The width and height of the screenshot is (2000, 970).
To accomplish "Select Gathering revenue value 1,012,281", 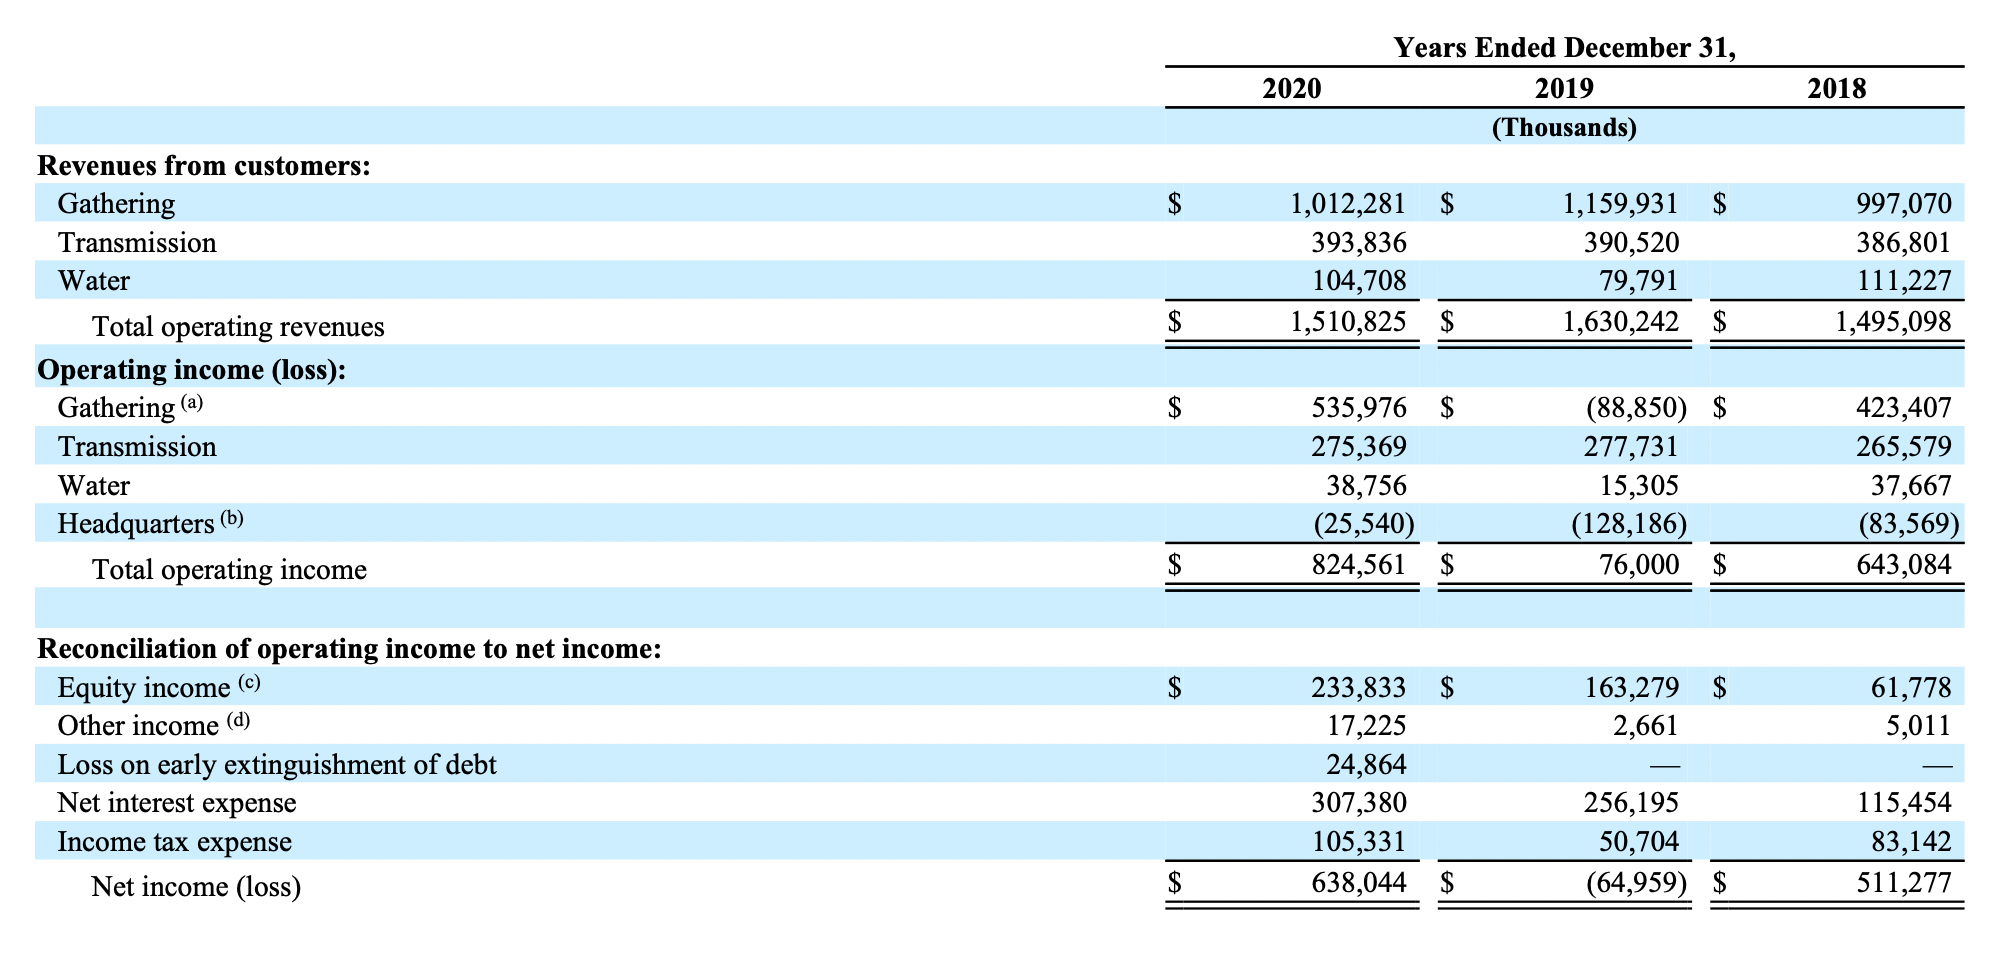I will (x=1348, y=204).
